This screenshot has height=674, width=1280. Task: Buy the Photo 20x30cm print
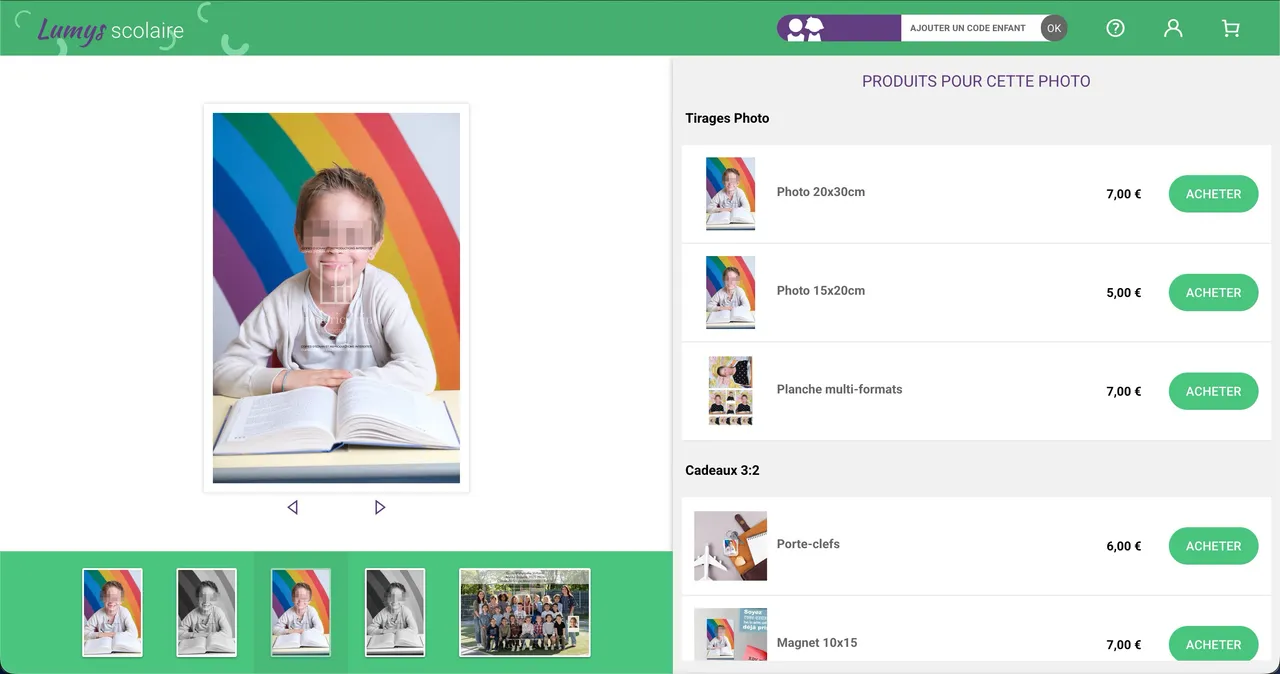[1213, 194]
